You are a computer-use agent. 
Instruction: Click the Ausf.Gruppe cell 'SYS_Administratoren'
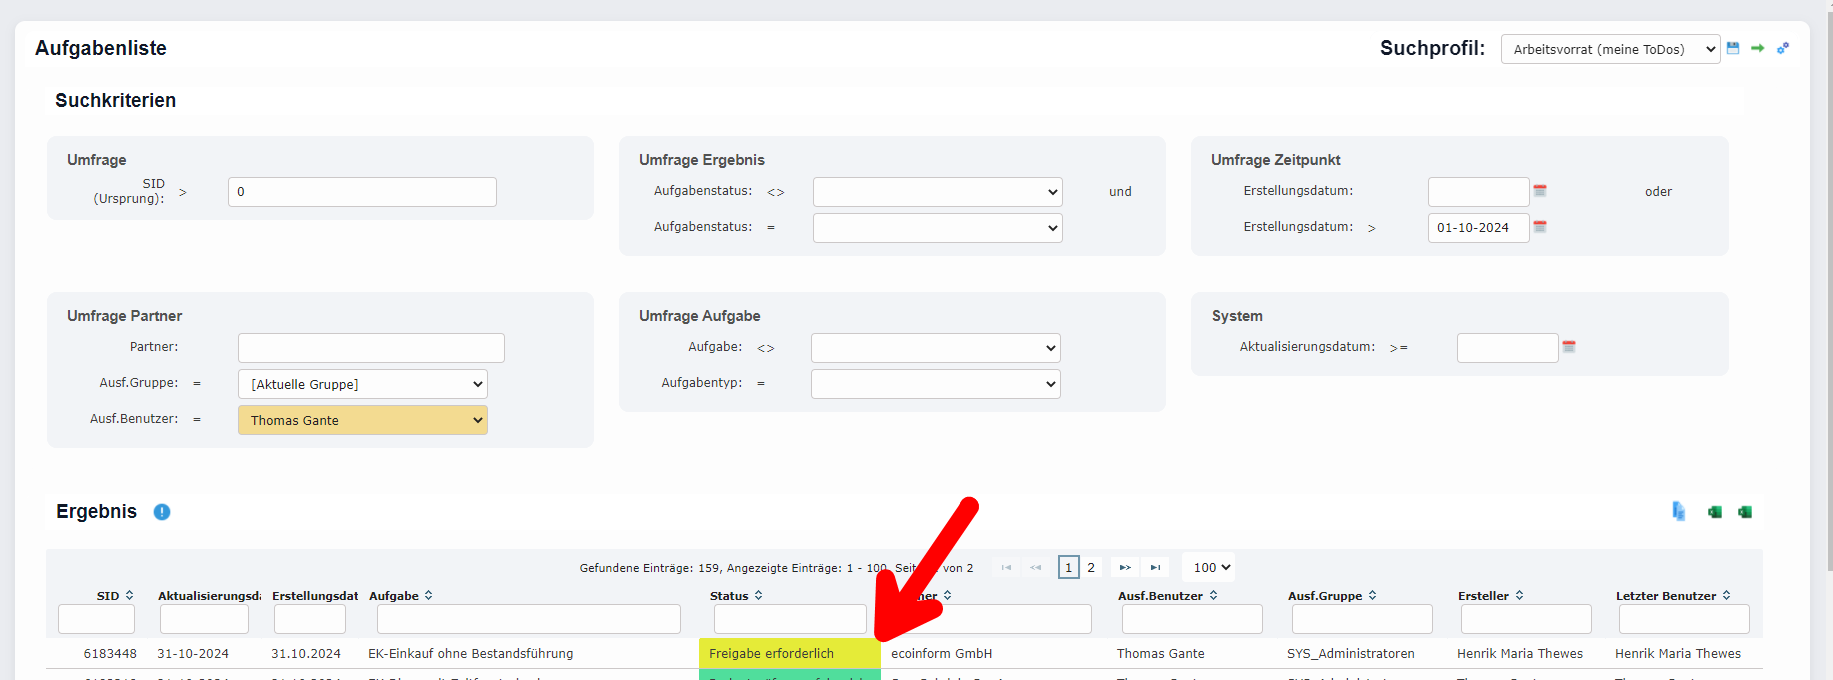1351,654
